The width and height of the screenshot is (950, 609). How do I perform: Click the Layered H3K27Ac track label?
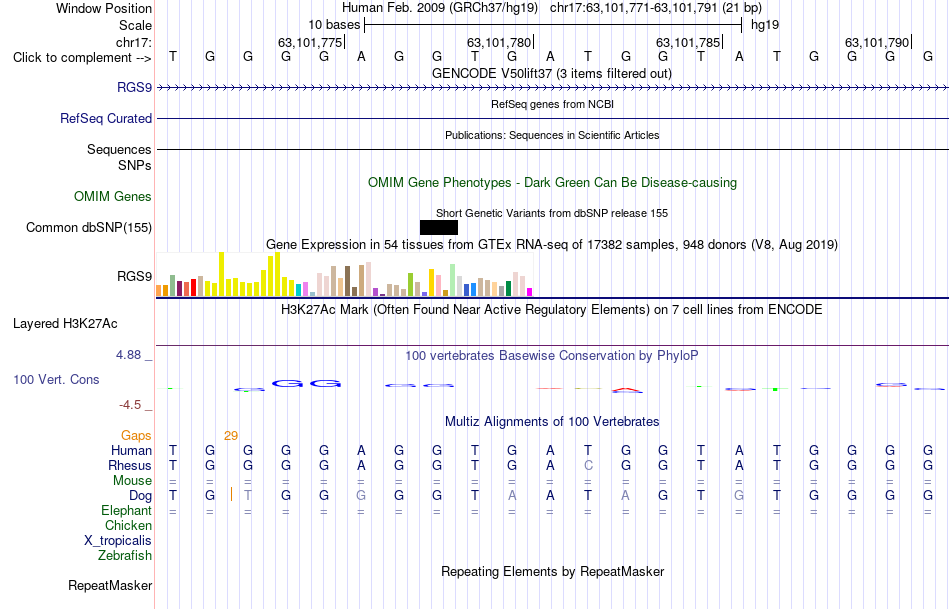pos(65,324)
